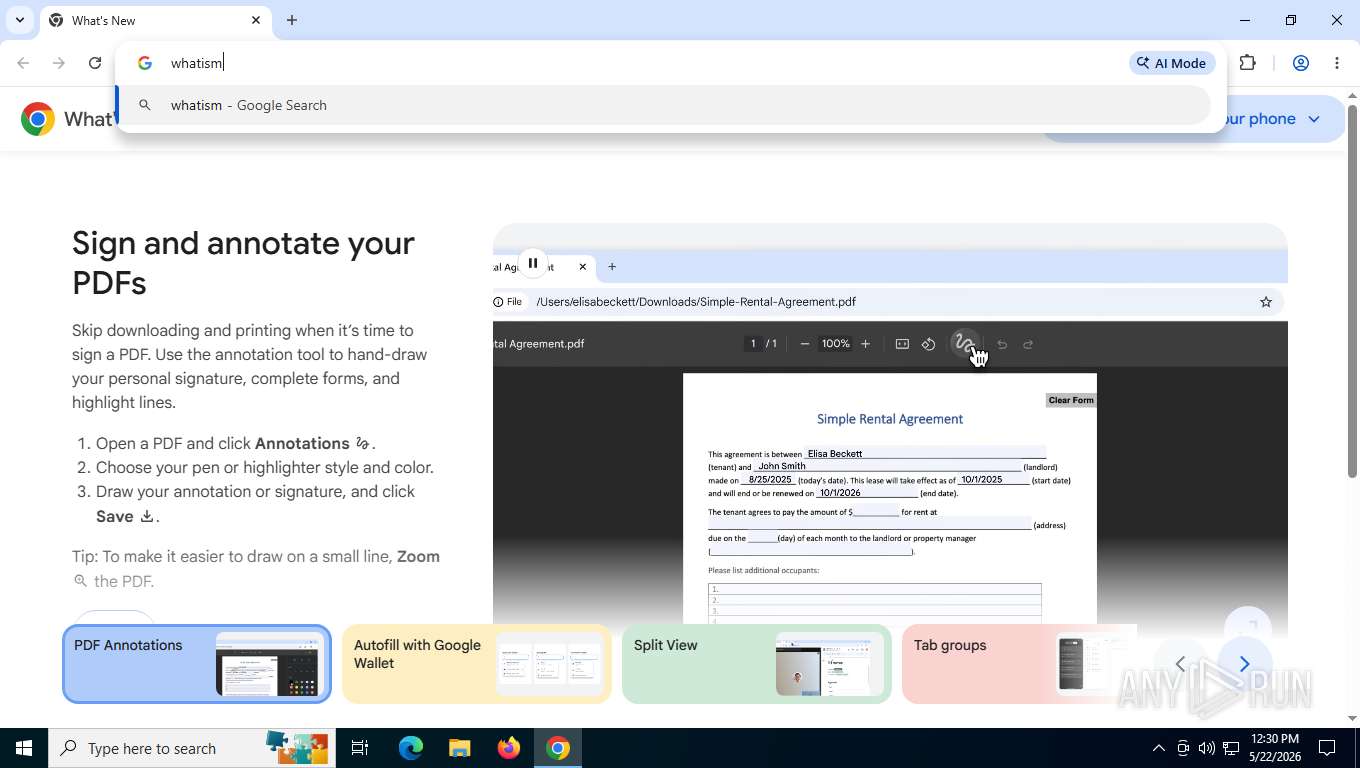The height and width of the screenshot is (768, 1360).
Task: Open the network icon in the tray
Action: (x=1230, y=748)
